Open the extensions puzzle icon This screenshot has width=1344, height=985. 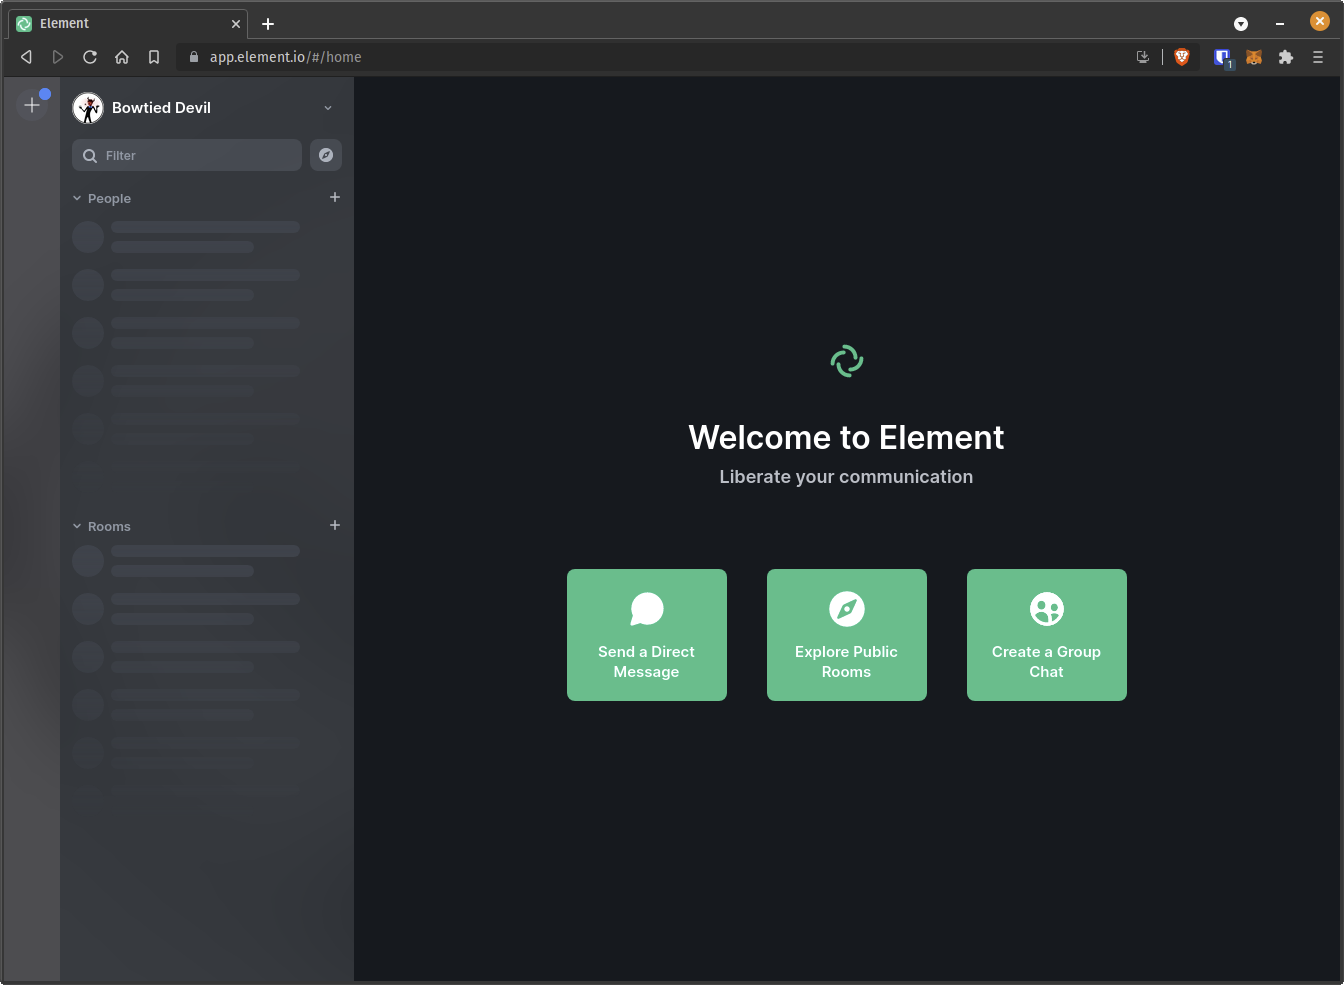(x=1286, y=57)
